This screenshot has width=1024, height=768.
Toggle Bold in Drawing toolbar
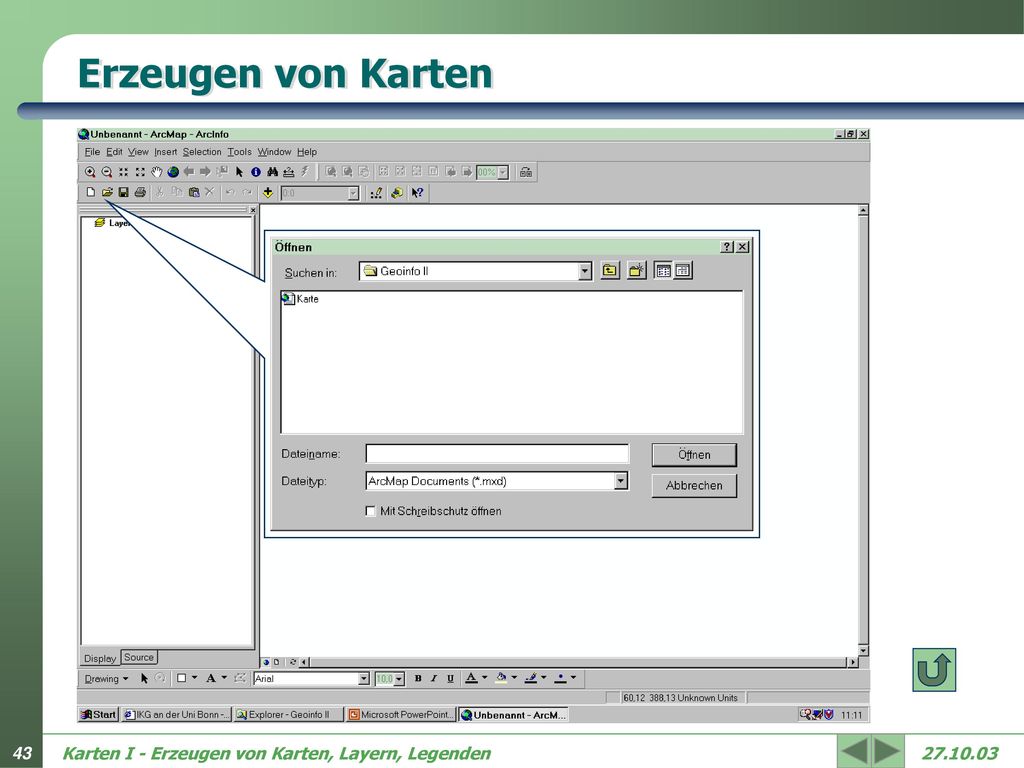(x=418, y=679)
